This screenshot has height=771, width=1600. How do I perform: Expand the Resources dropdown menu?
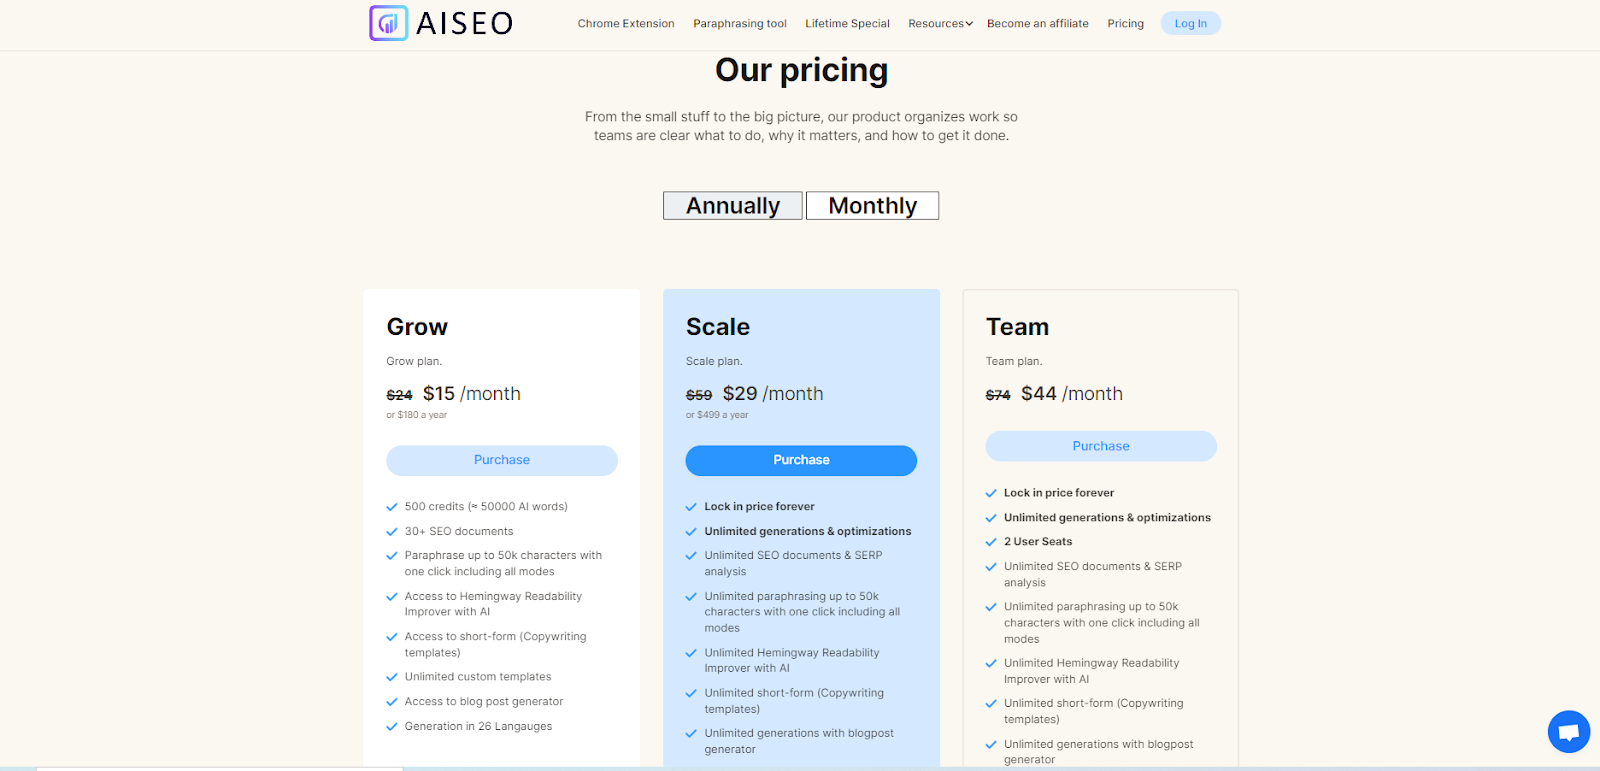(940, 24)
